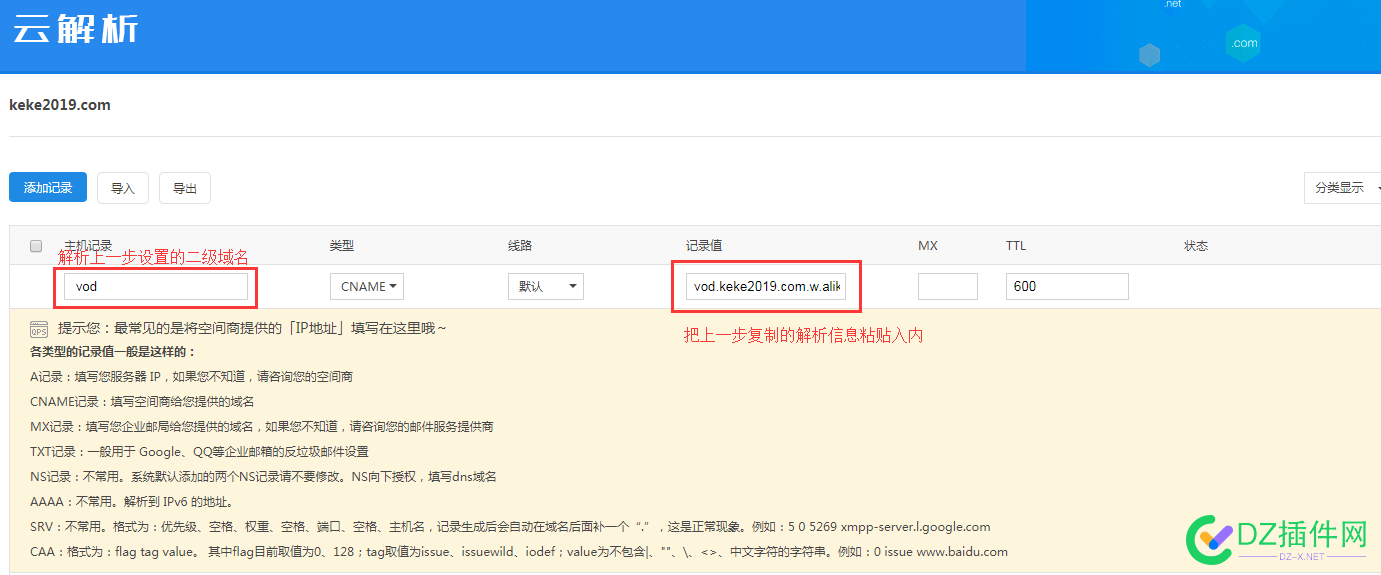Image resolution: width=1381 pixels, height=575 pixels.
Task: Click the 线路 column header
Action: (x=520, y=246)
